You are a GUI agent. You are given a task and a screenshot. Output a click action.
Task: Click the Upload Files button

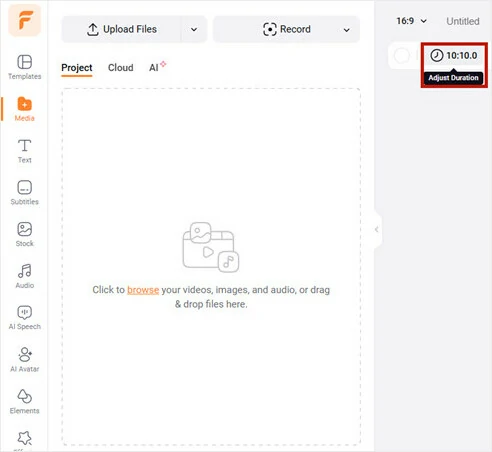click(121, 29)
